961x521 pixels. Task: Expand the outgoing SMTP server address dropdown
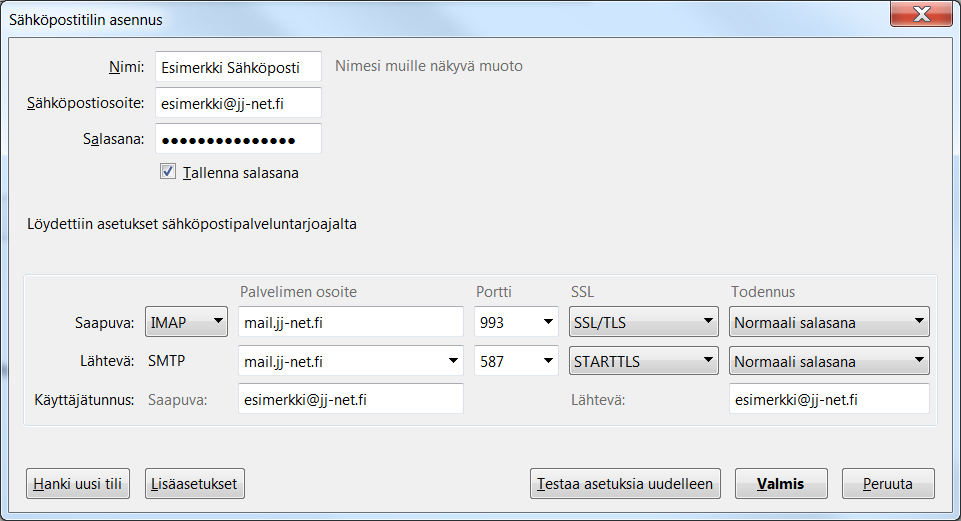tap(453, 361)
